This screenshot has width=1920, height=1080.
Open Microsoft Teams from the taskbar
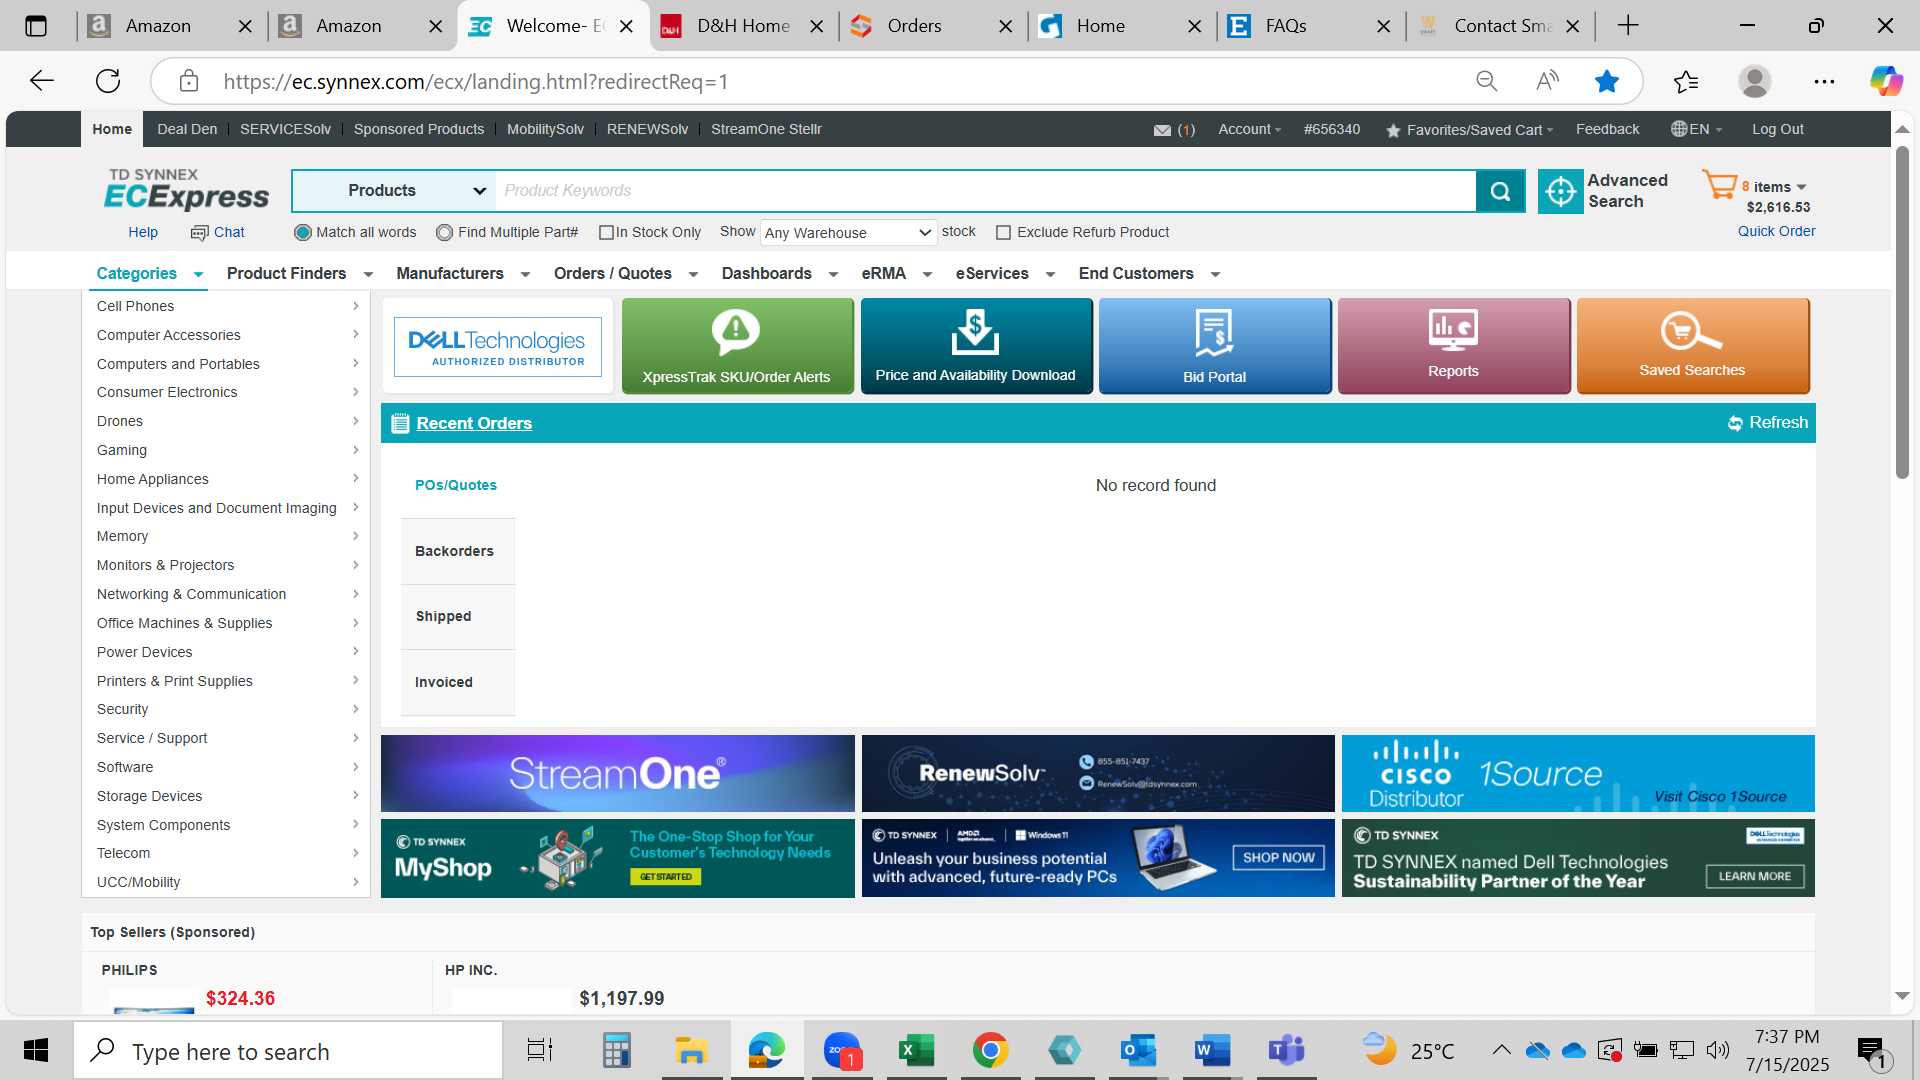click(1286, 1050)
